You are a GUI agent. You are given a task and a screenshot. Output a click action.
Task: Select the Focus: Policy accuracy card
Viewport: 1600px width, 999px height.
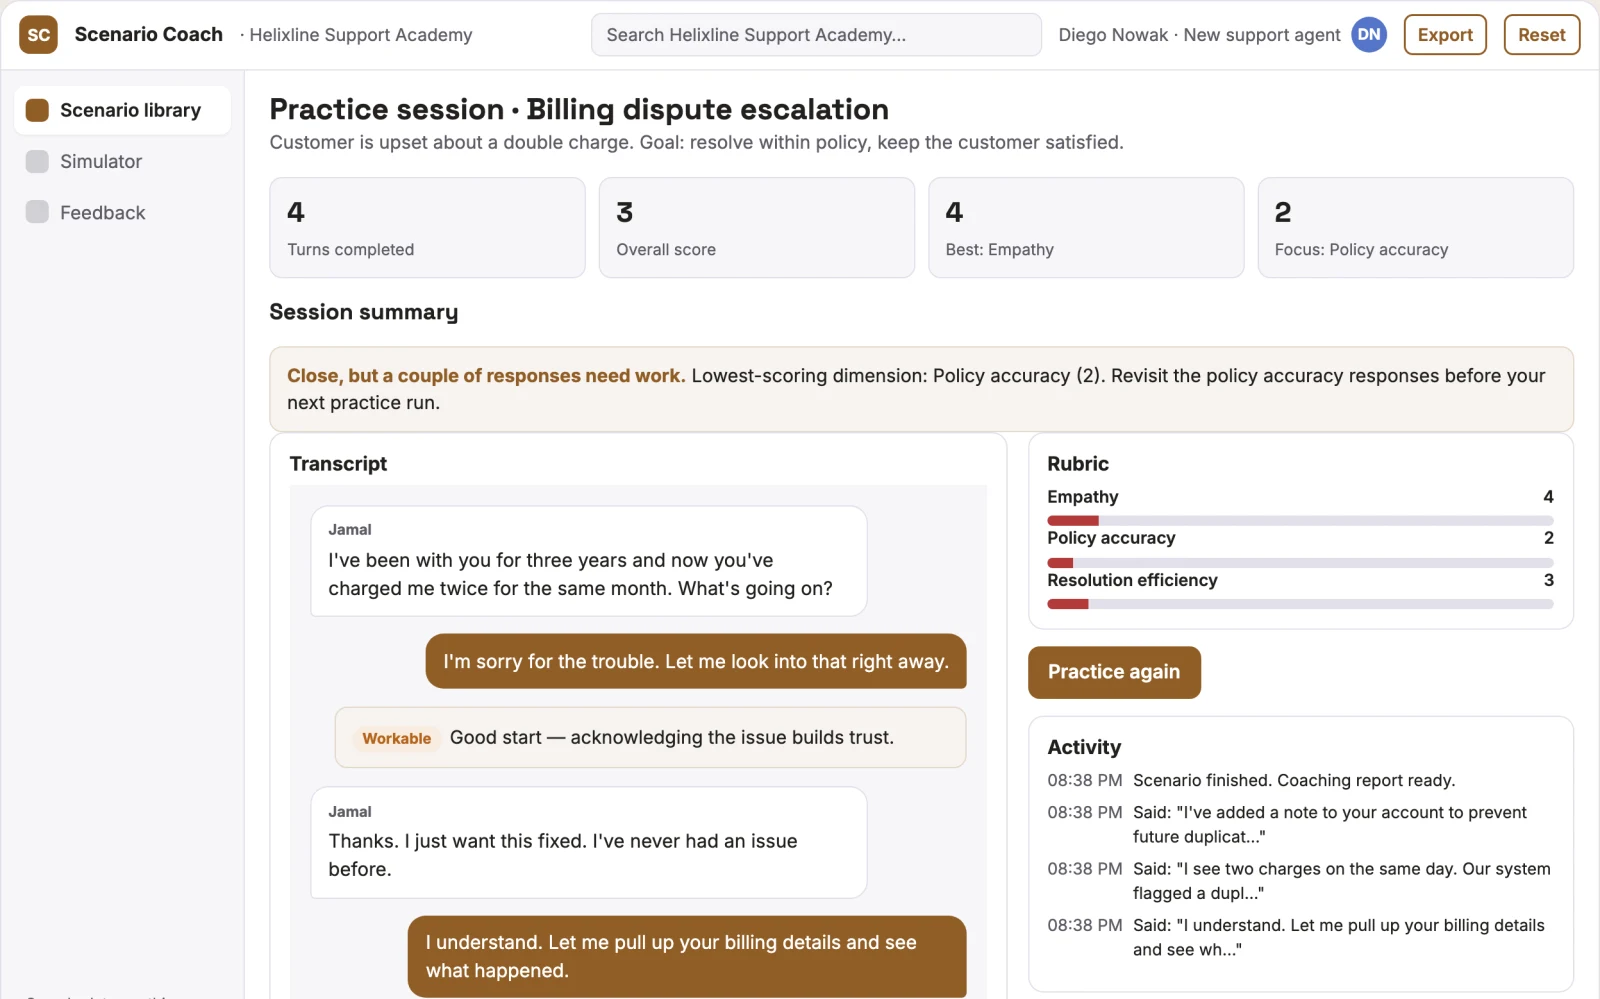click(x=1415, y=228)
